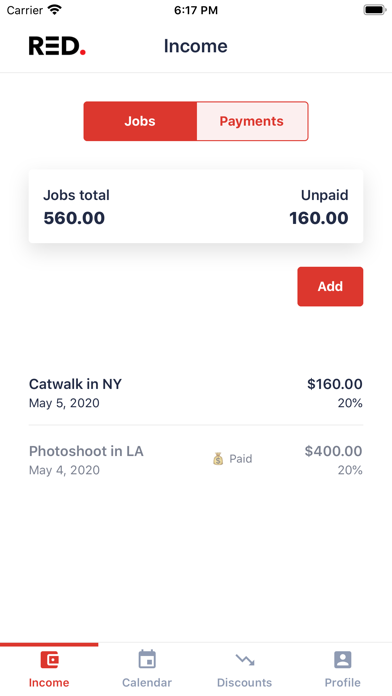Tap the $160.00 price of Catwalk

(x=335, y=384)
